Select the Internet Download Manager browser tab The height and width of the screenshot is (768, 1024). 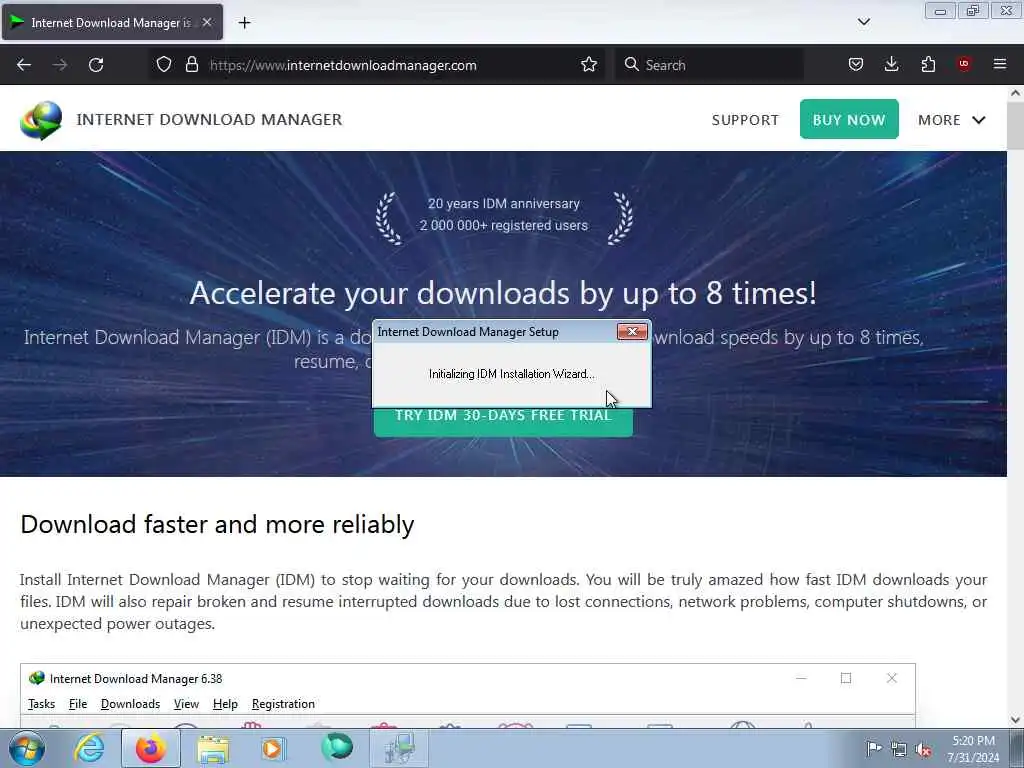pos(112,22)
